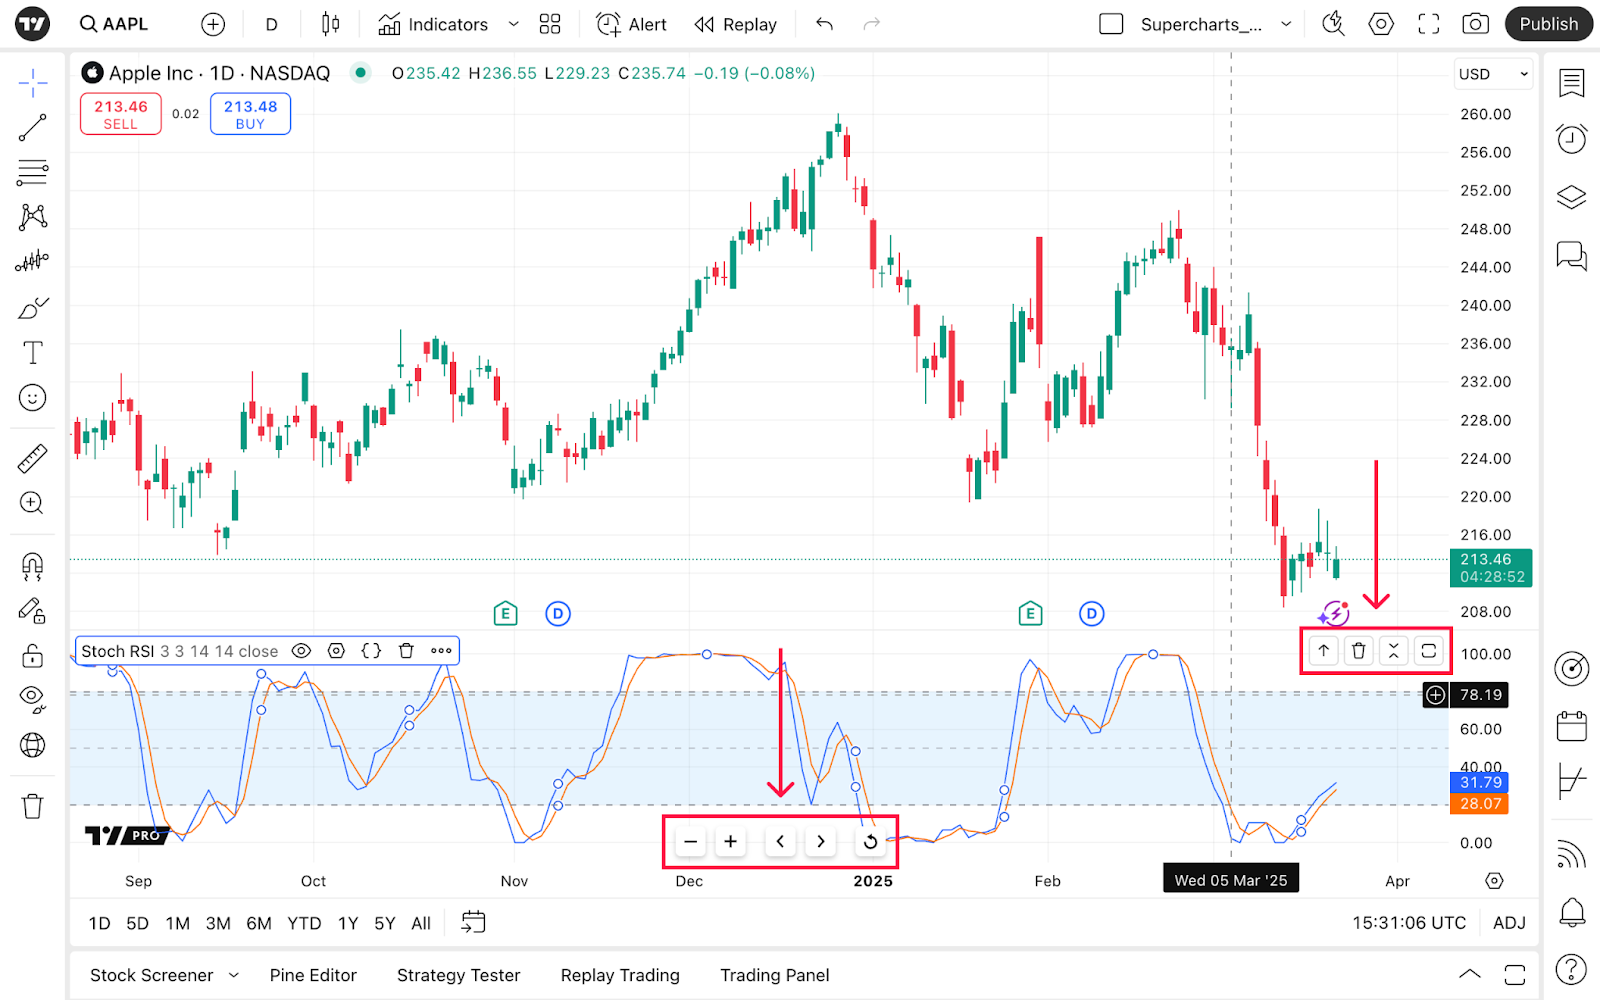Click the chart zoom in plus button
Screen dimensions: 1600x1000
point(730,842)
